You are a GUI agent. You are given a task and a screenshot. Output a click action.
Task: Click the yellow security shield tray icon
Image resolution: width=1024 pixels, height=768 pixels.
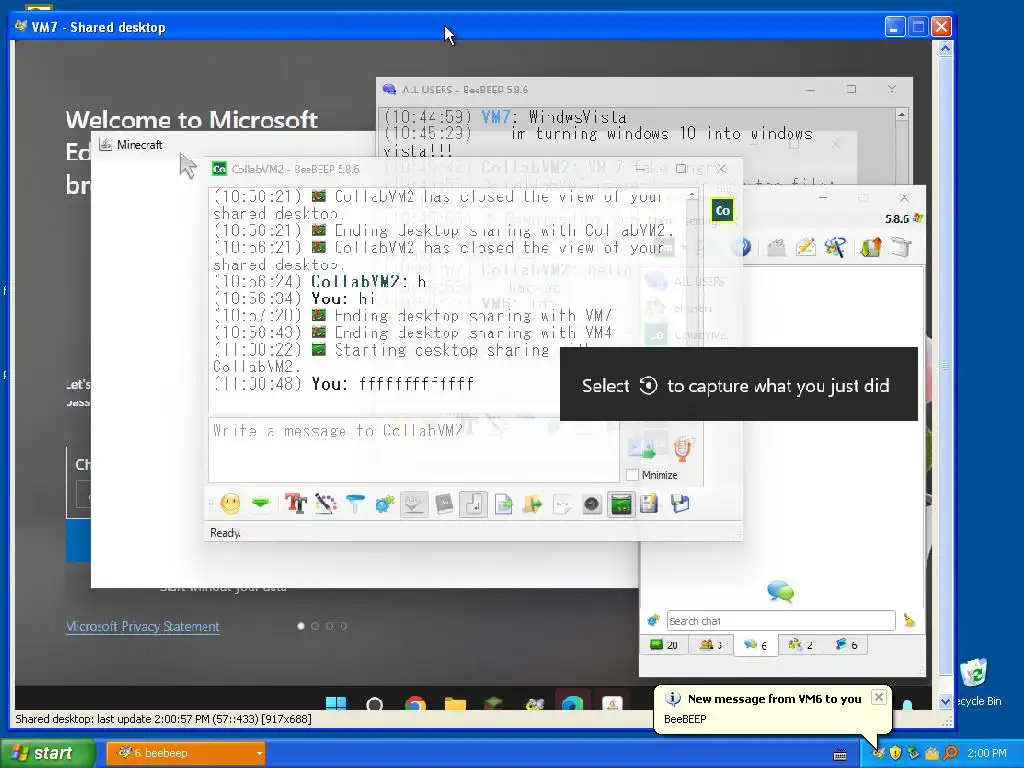(x=895, y=753)
